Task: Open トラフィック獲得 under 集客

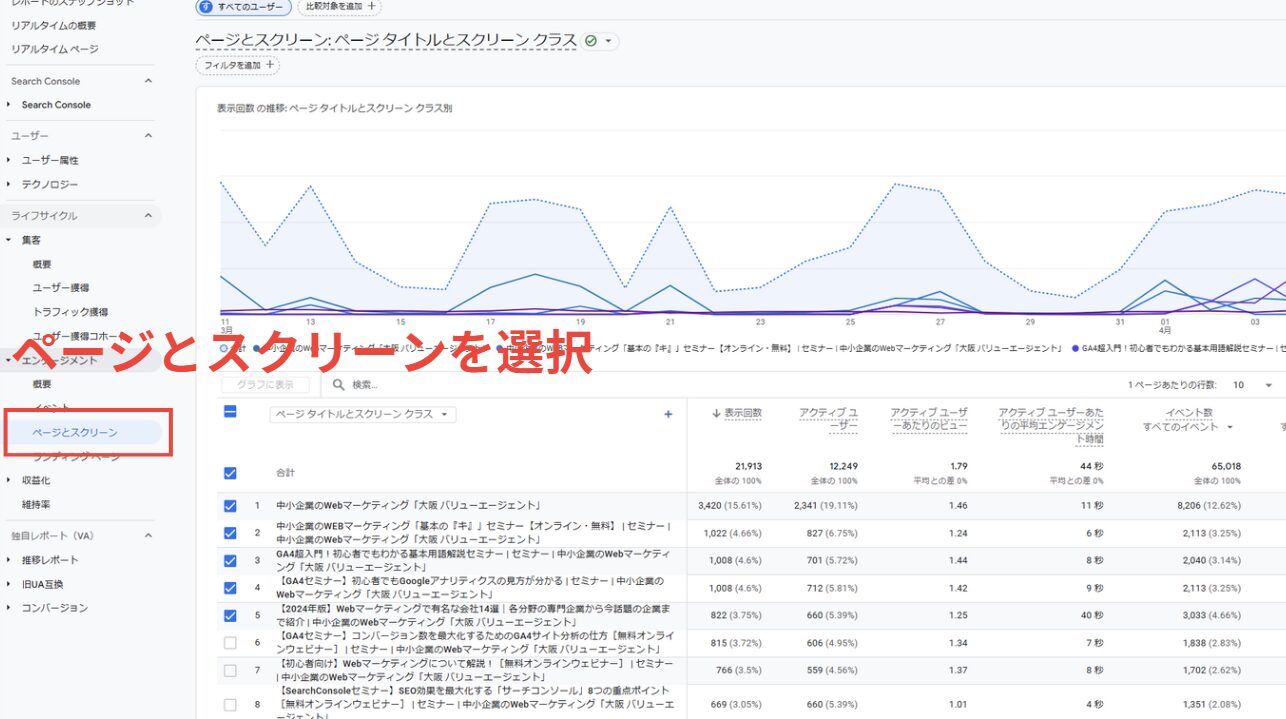Action: pos(70,312)
